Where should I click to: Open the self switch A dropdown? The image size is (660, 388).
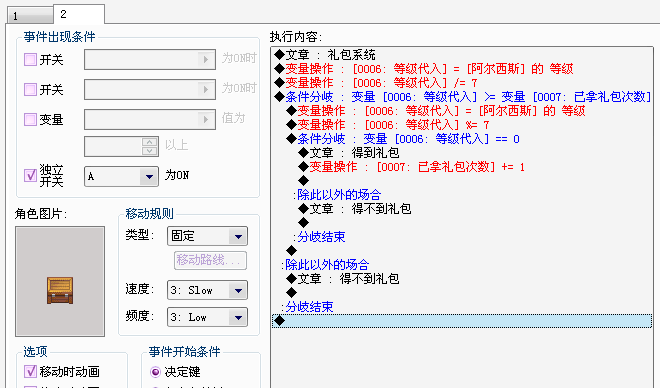(x=121, y=176)
